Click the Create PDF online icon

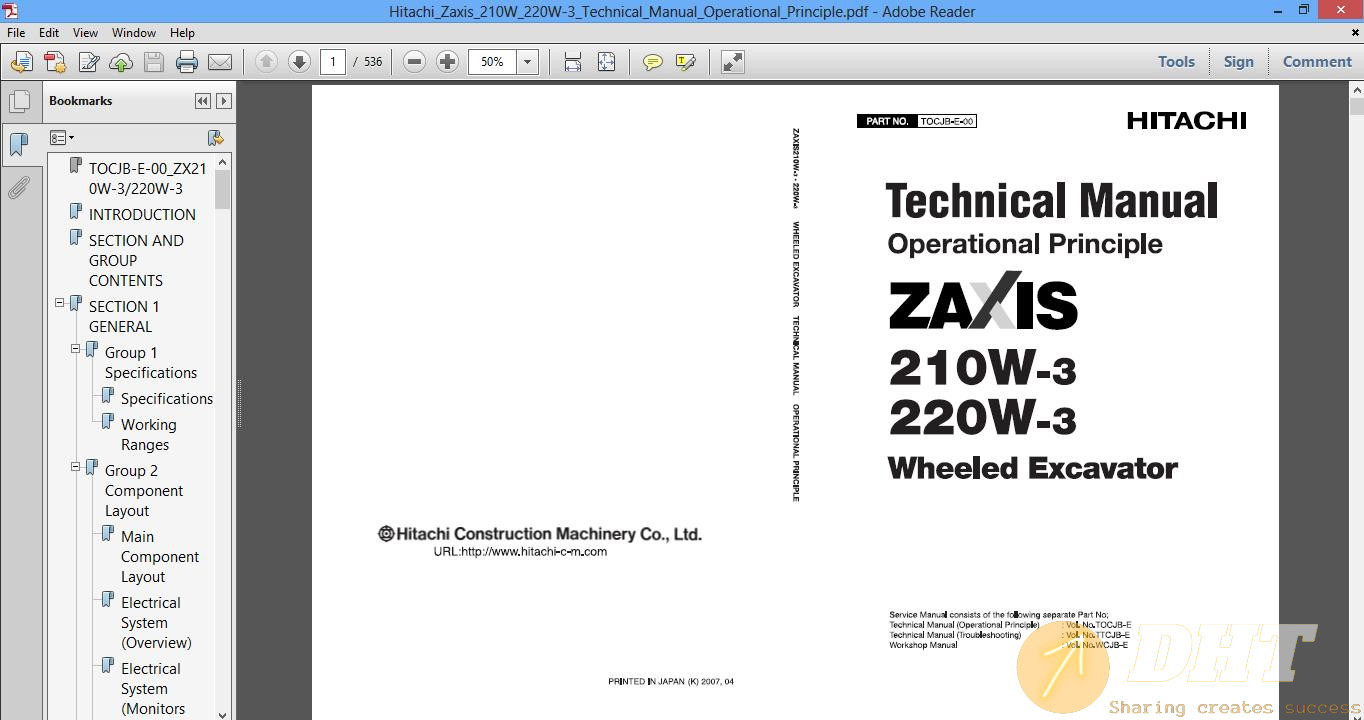21,62
